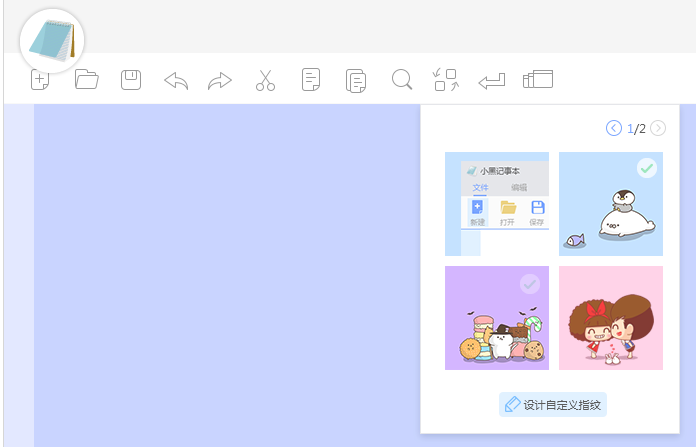Toggle the checkmark on the purple desserts skin
This screenshot has height=447, width=696.
(530, 284)
